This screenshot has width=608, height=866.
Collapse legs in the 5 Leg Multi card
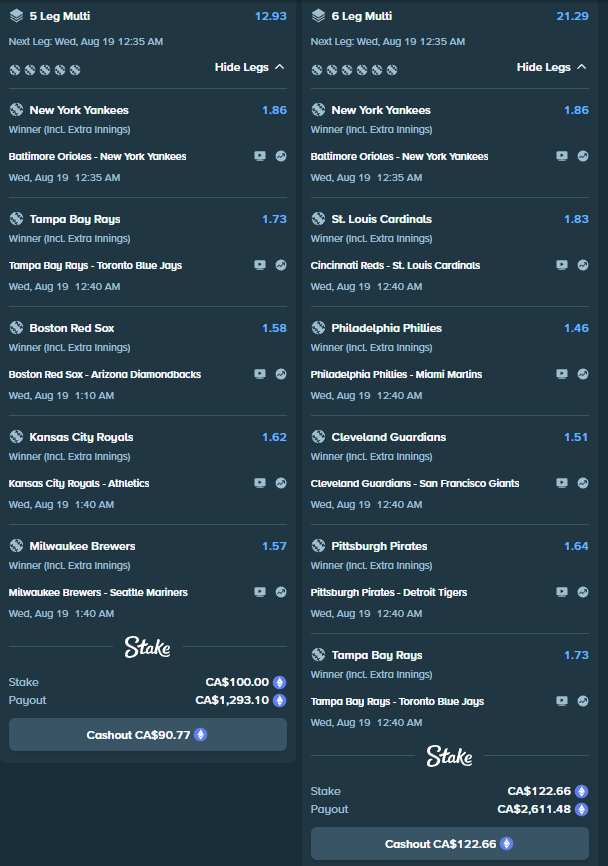tap(249, 67)
